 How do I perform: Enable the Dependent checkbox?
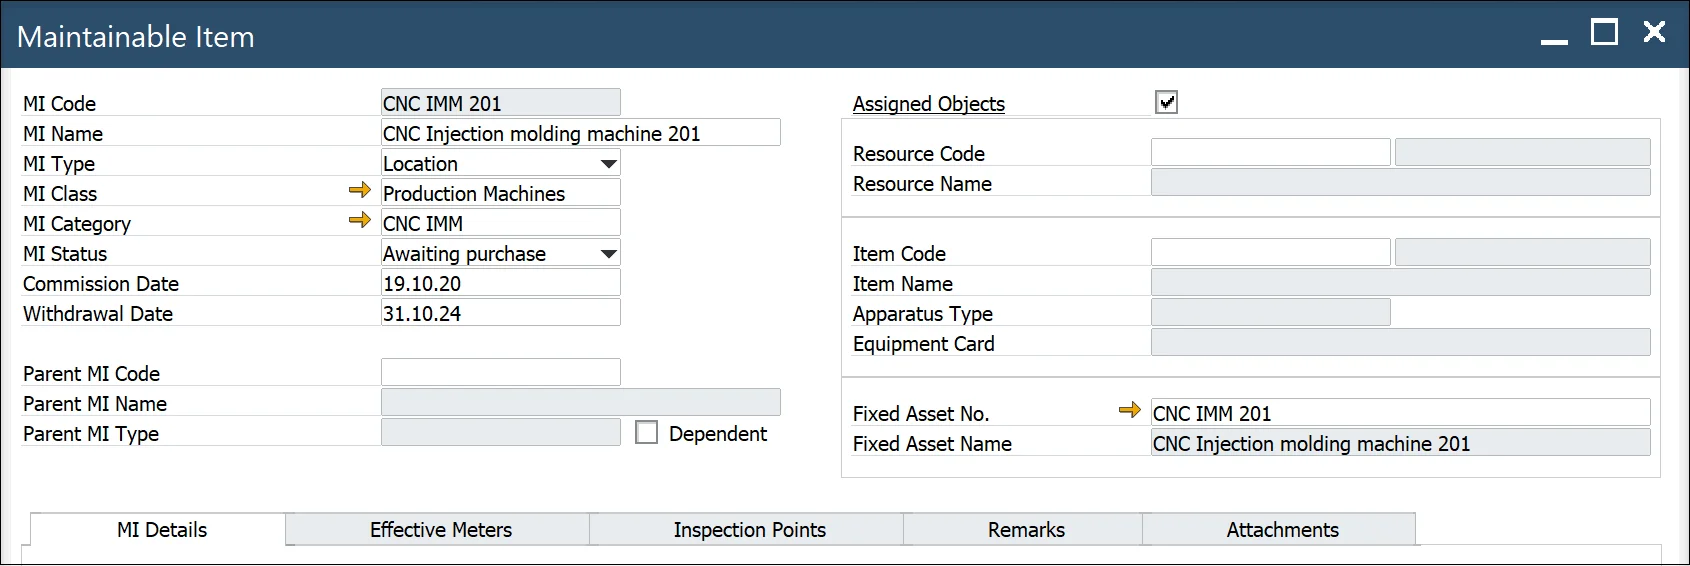tap(647, 433)
